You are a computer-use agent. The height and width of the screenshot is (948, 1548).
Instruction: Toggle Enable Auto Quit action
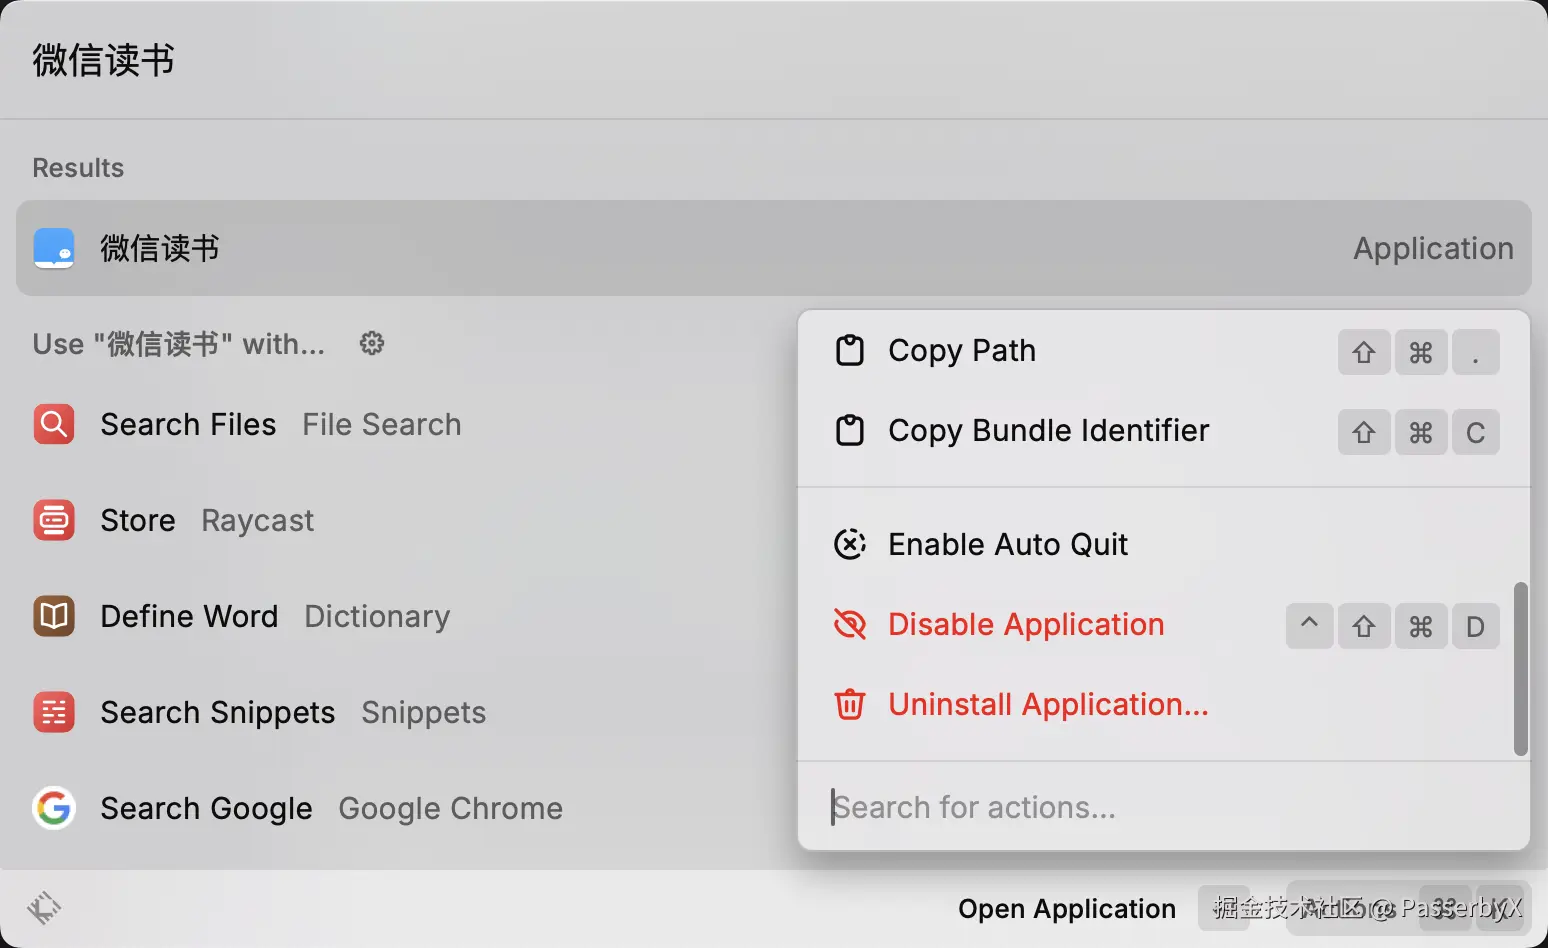click(1008, 544)
